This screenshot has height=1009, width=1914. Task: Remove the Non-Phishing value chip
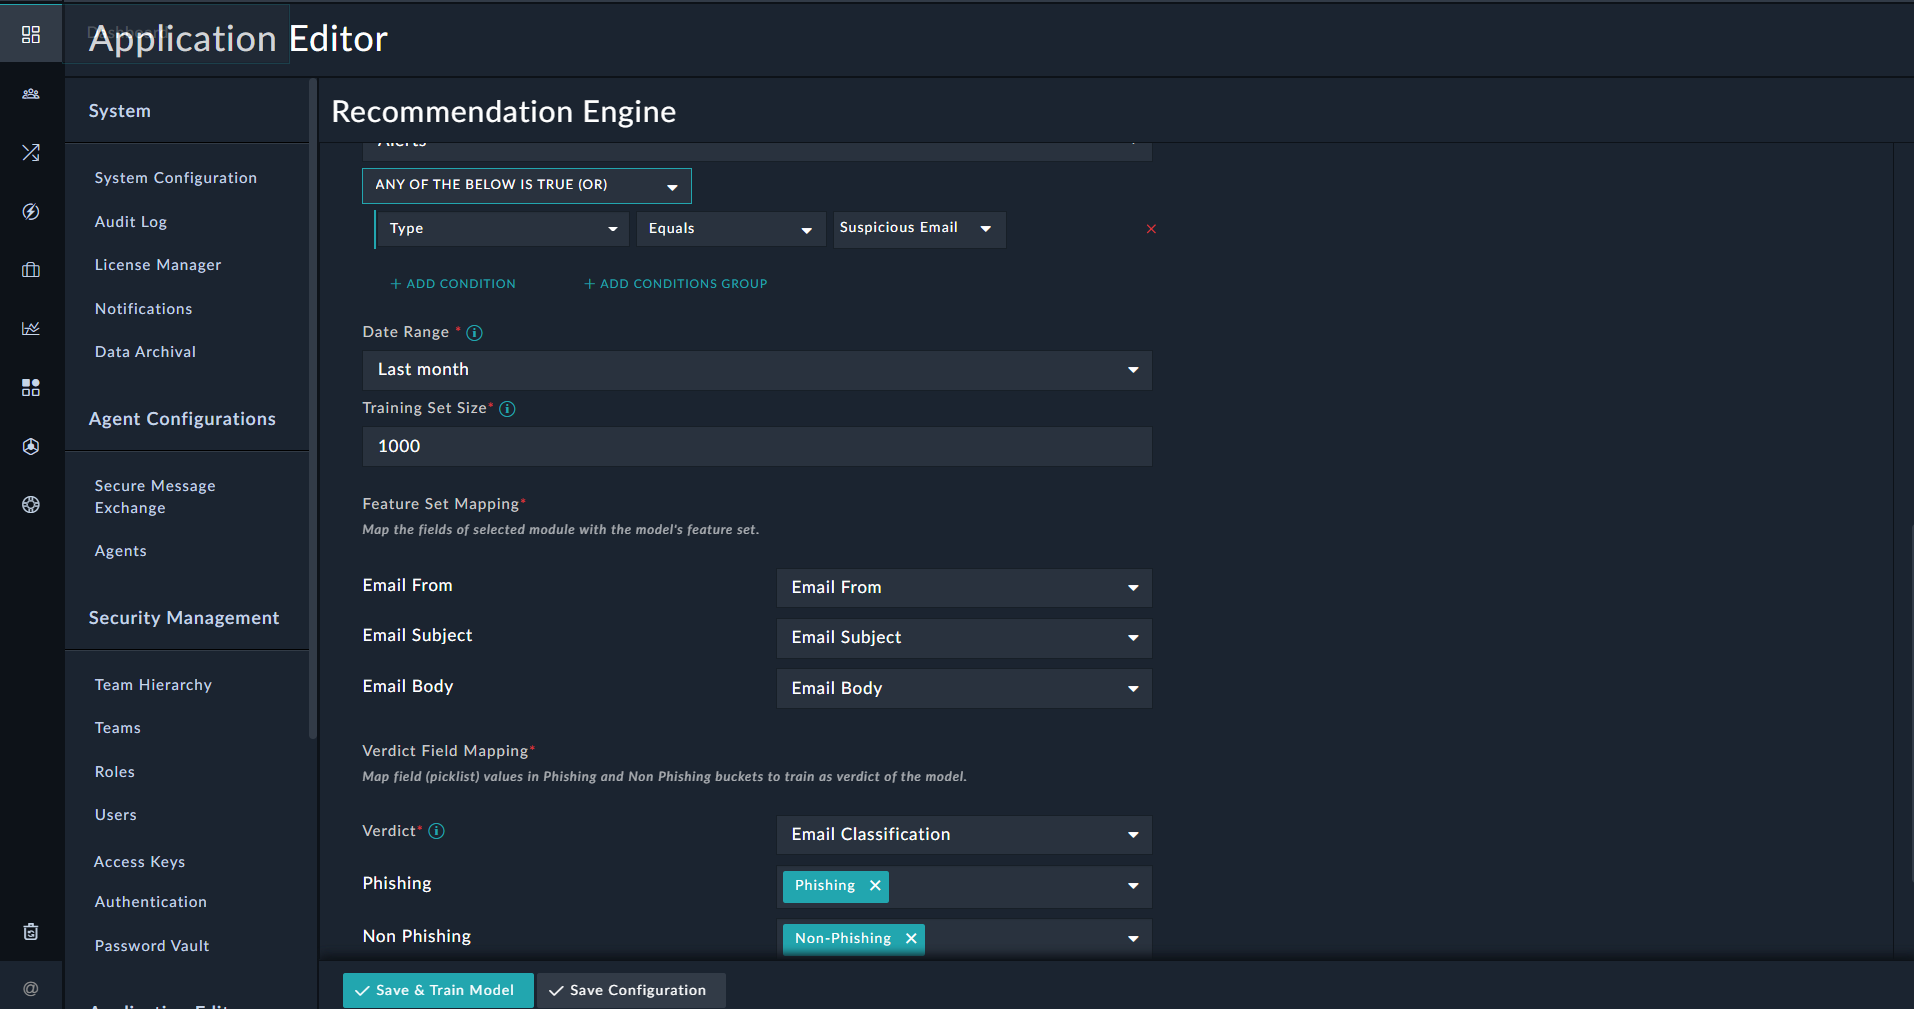pyautogui.click(x=911, y=938)
